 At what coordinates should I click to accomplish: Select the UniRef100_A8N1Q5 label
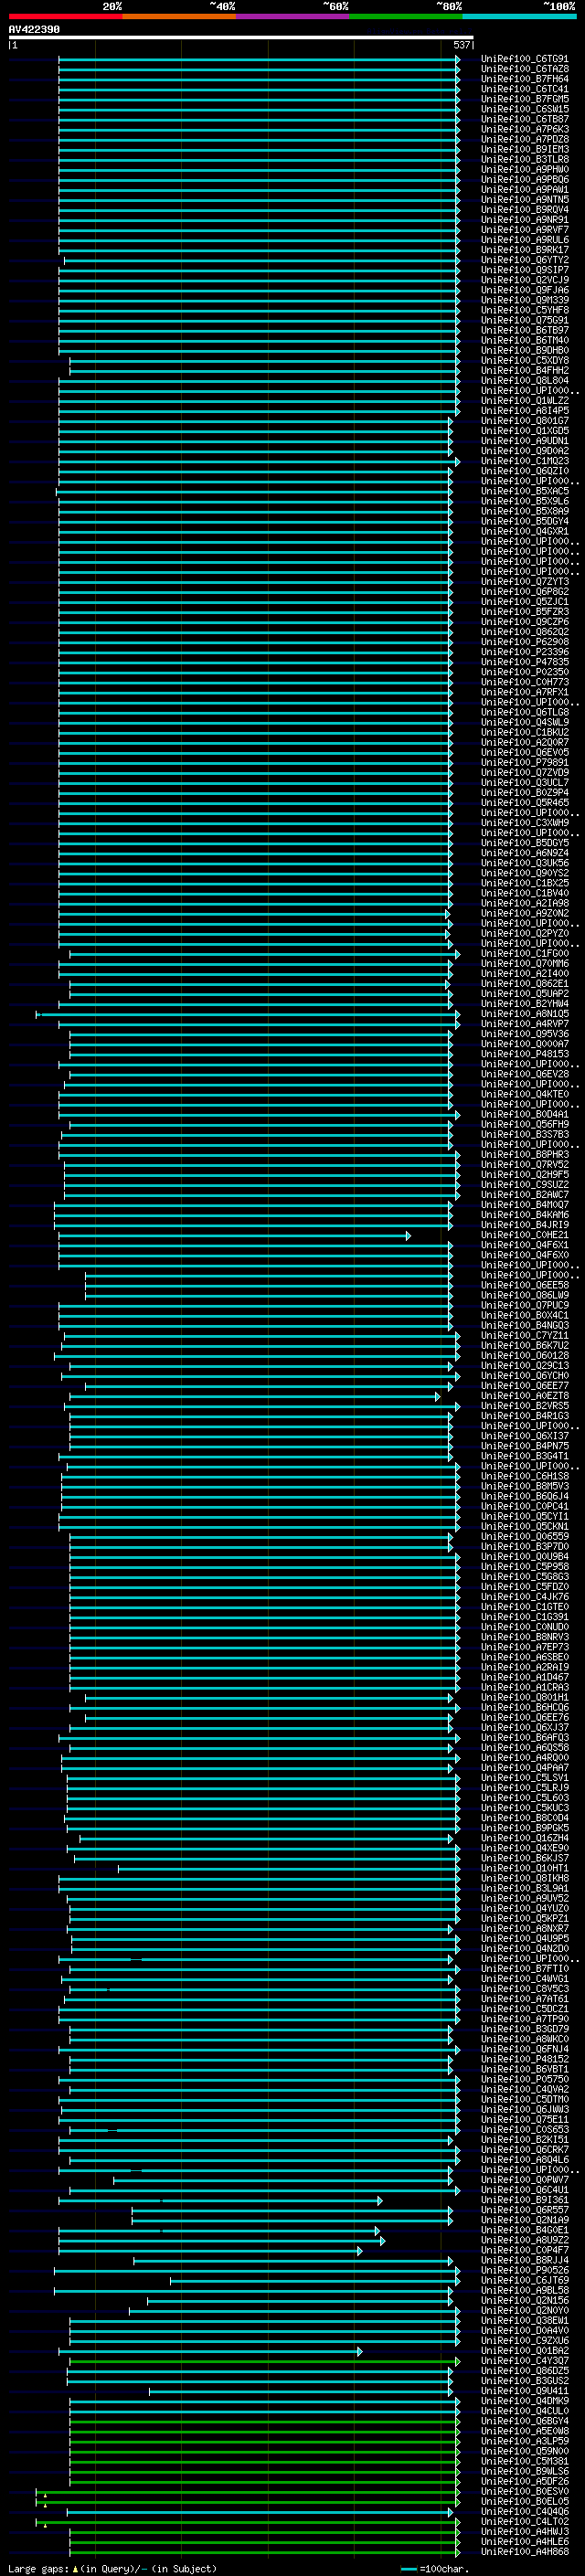click(x=525, y=1014)
